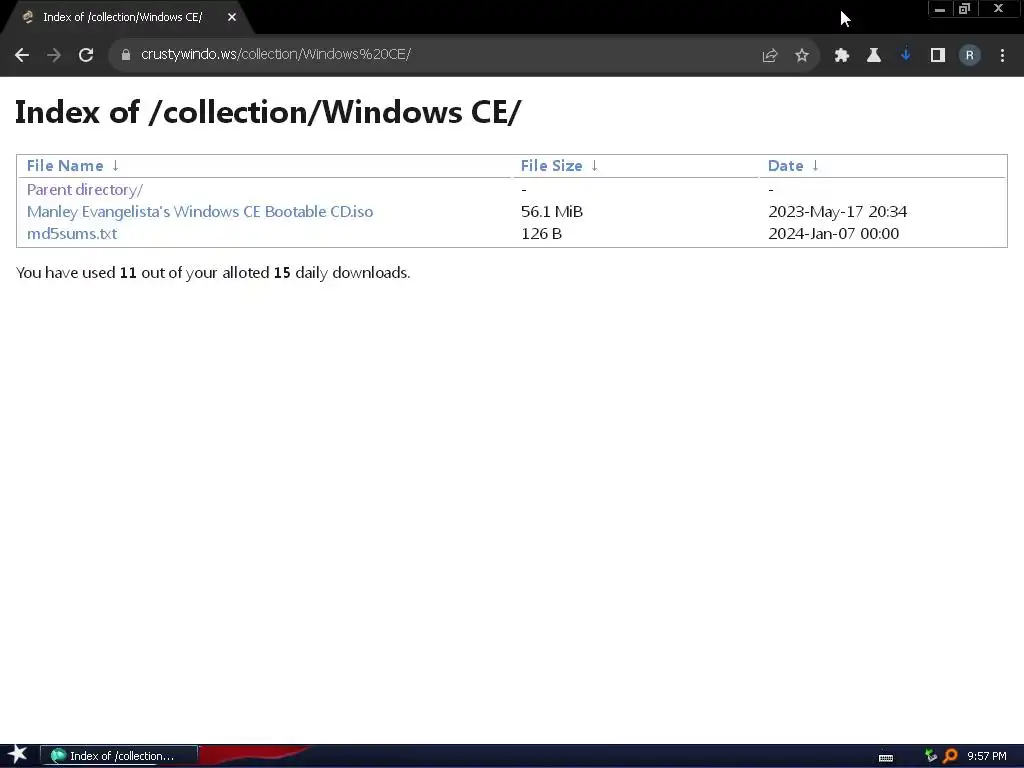
Task: Click the Index of /collection/Windows CE/ heading
Action: tap(268, 112)
